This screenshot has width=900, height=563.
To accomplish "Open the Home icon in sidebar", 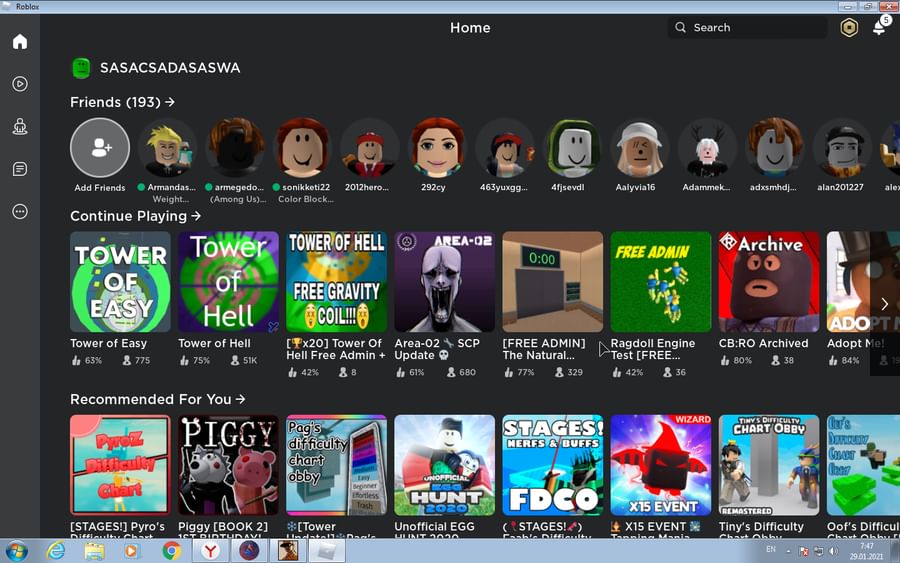I will (20, 41).
